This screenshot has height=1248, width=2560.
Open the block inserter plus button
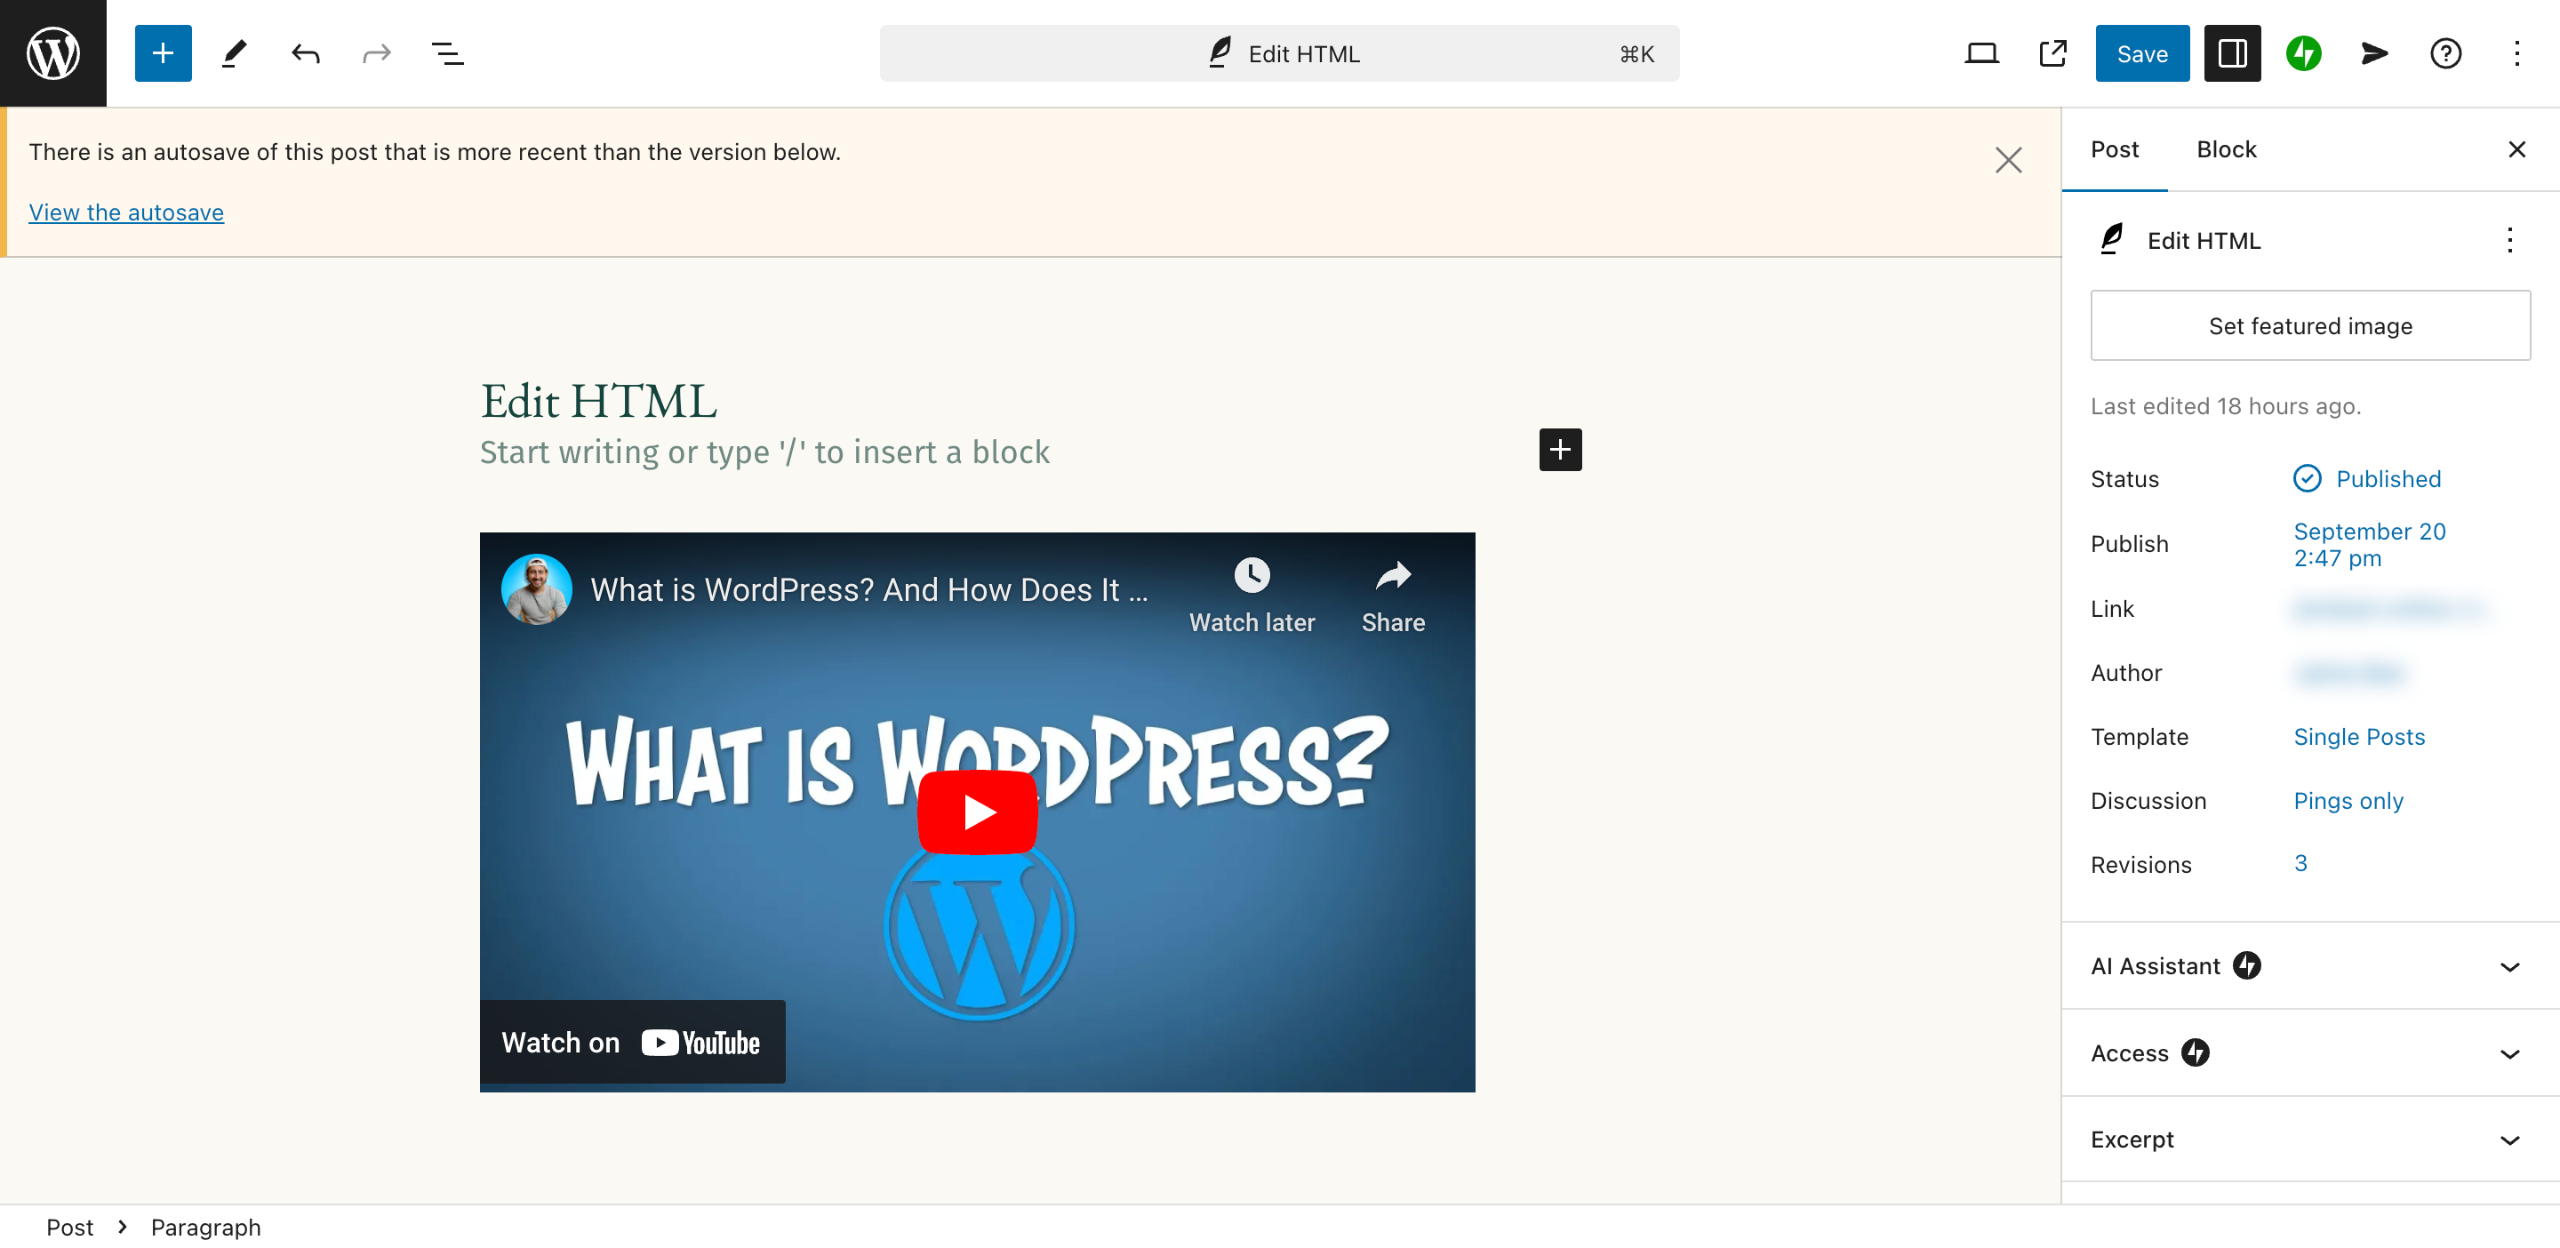(163, 53)
